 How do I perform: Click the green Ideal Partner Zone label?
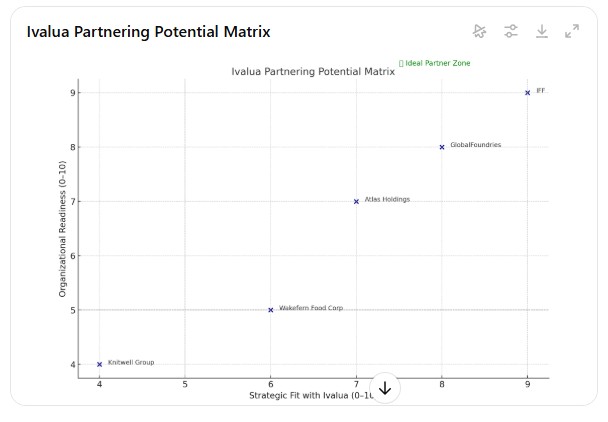coord(435,63)
